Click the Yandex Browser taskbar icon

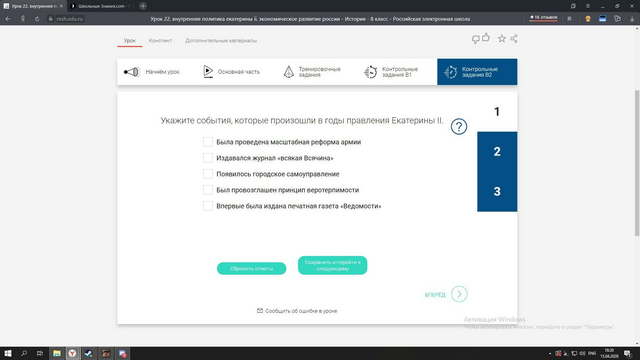72,353
